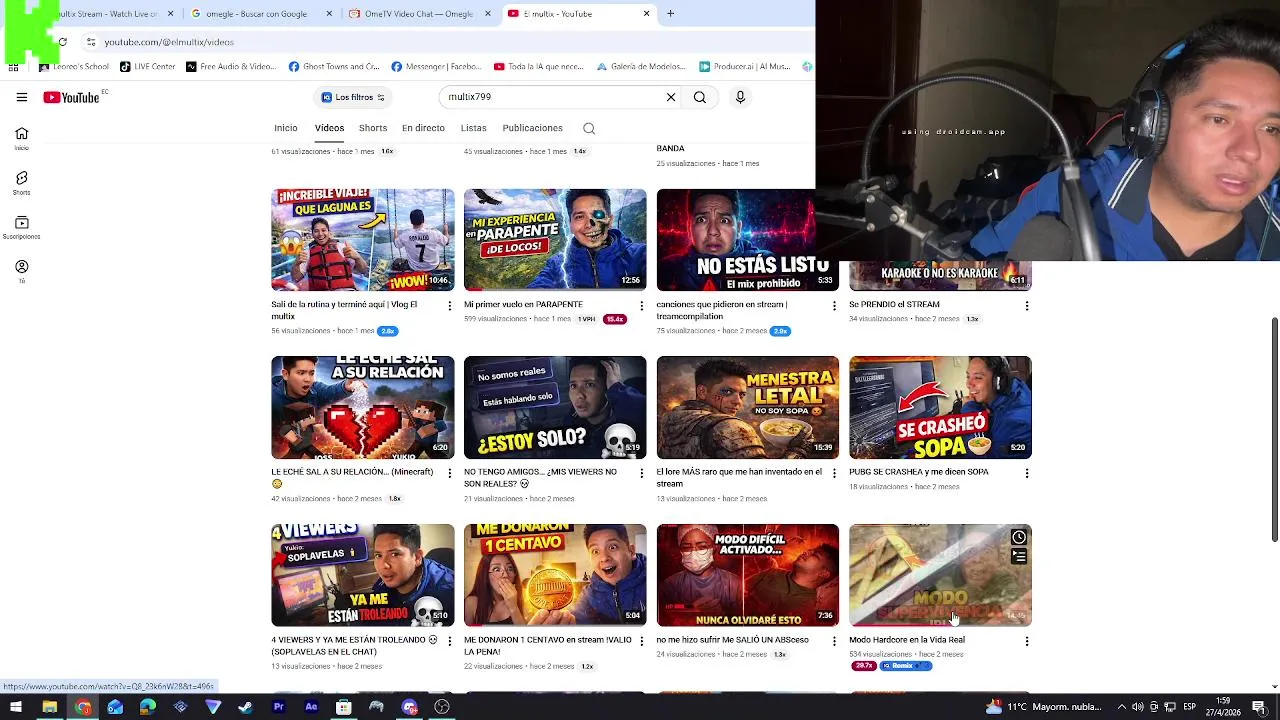This screenshot has height=720, width=1280.
Task: Open options for PUBG SE CRASHEA video
Action: tap(1026, 473)
